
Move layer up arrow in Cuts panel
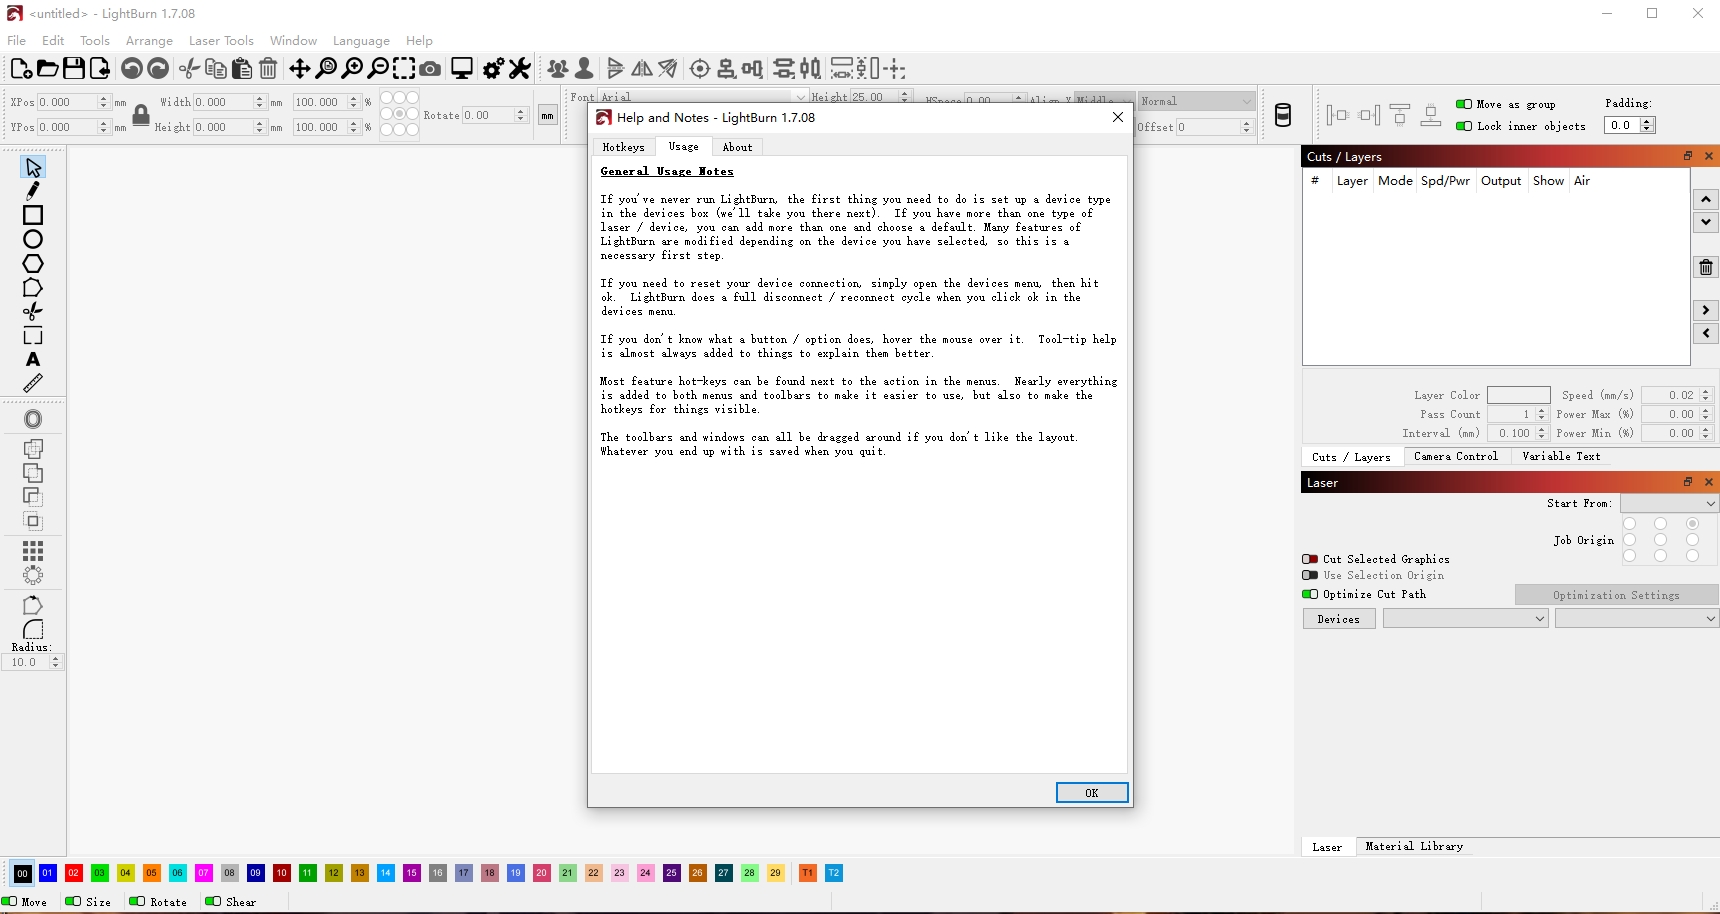coord(1706,199)
